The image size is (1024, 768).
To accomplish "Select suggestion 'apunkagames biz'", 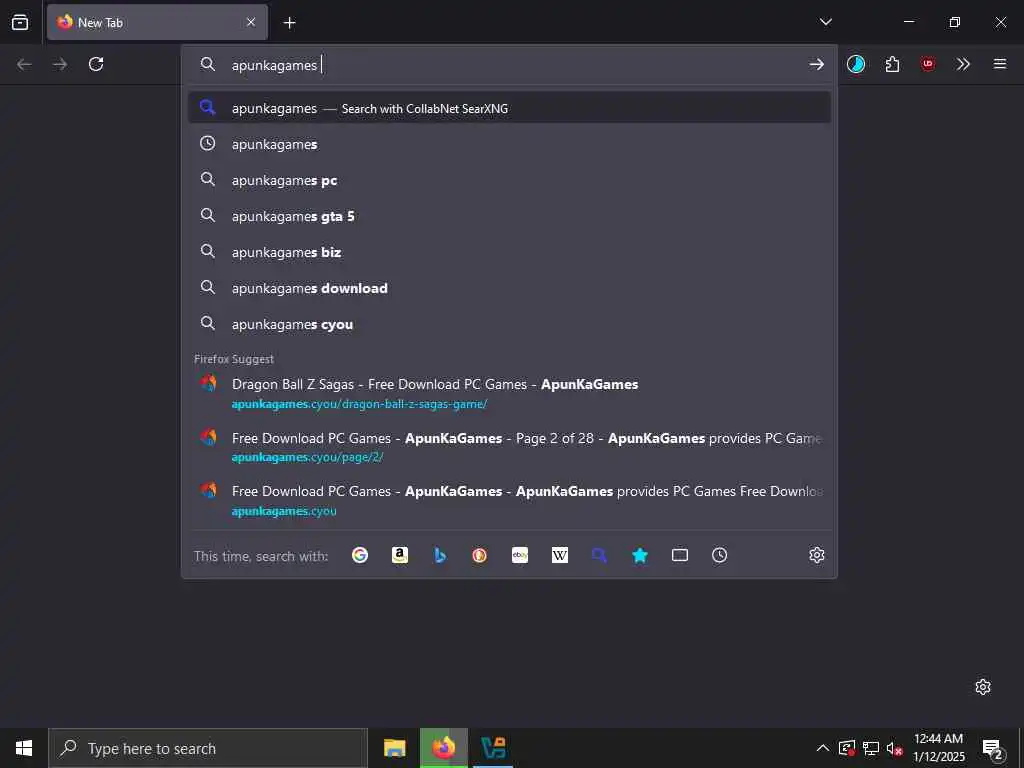I will (x=509, y=251).
